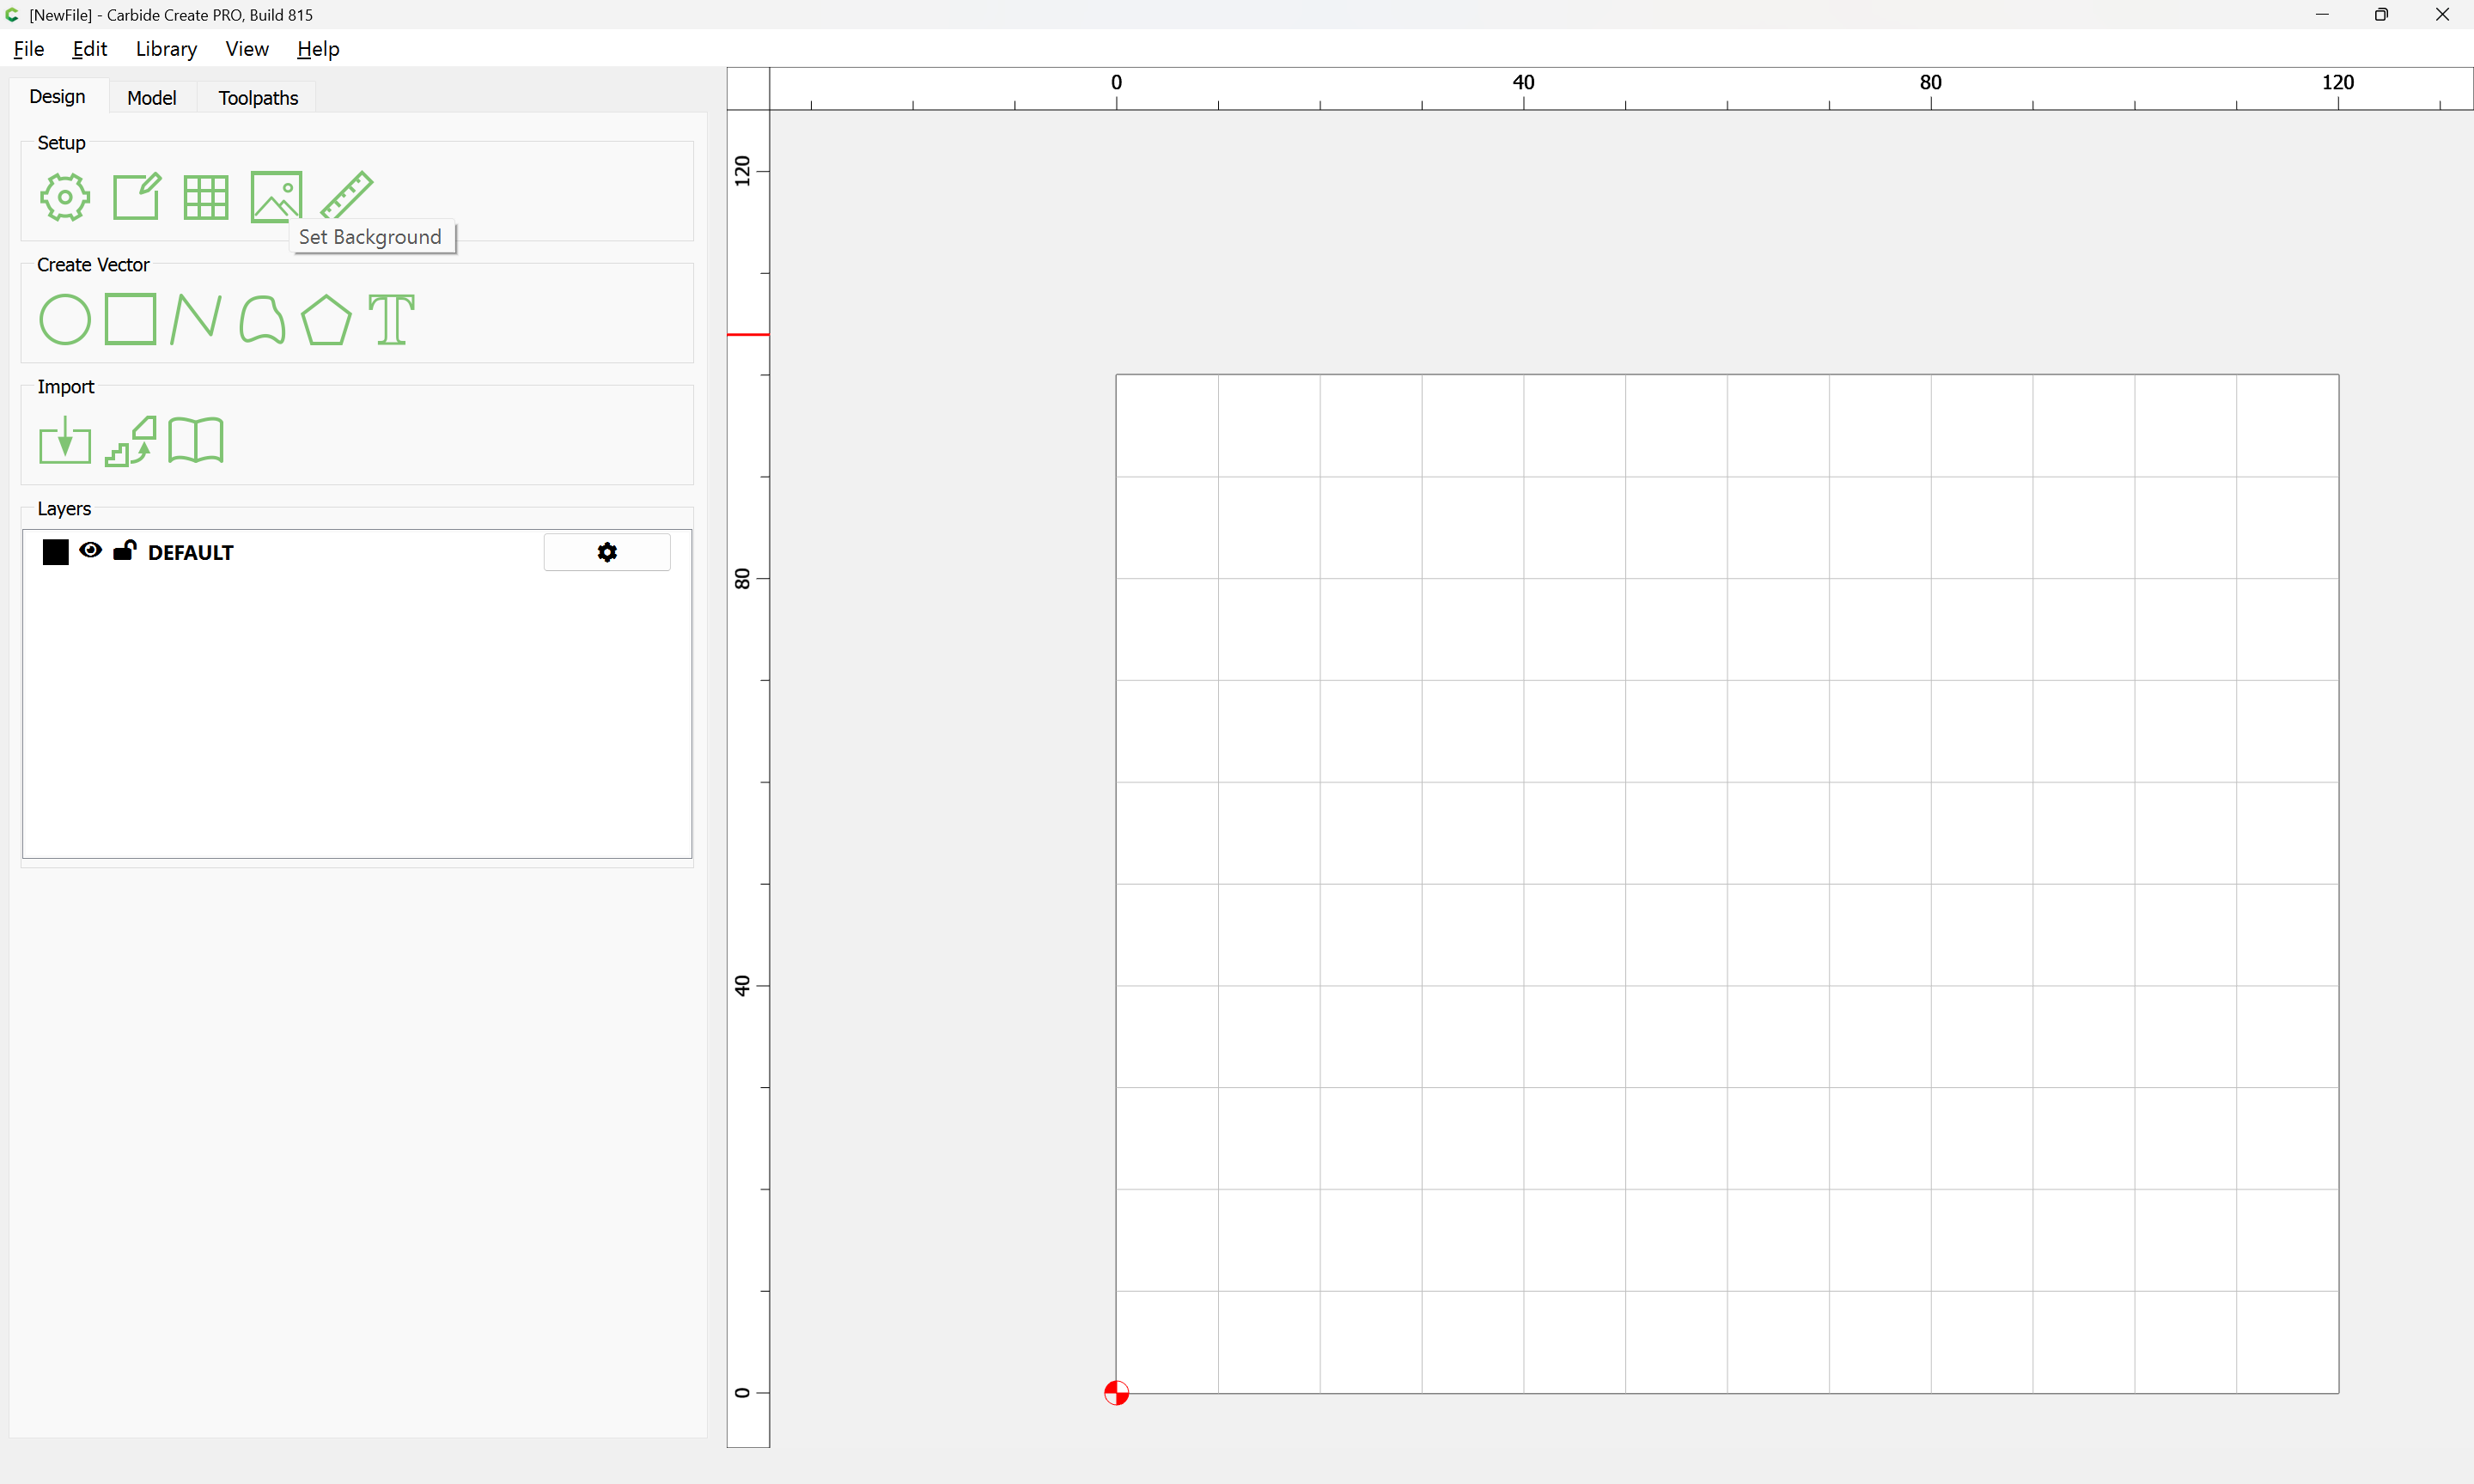Viewport: 2474px width, 1484px height.
Task: Toggle lock on DEFAULT layer
Action: [124, 550]
